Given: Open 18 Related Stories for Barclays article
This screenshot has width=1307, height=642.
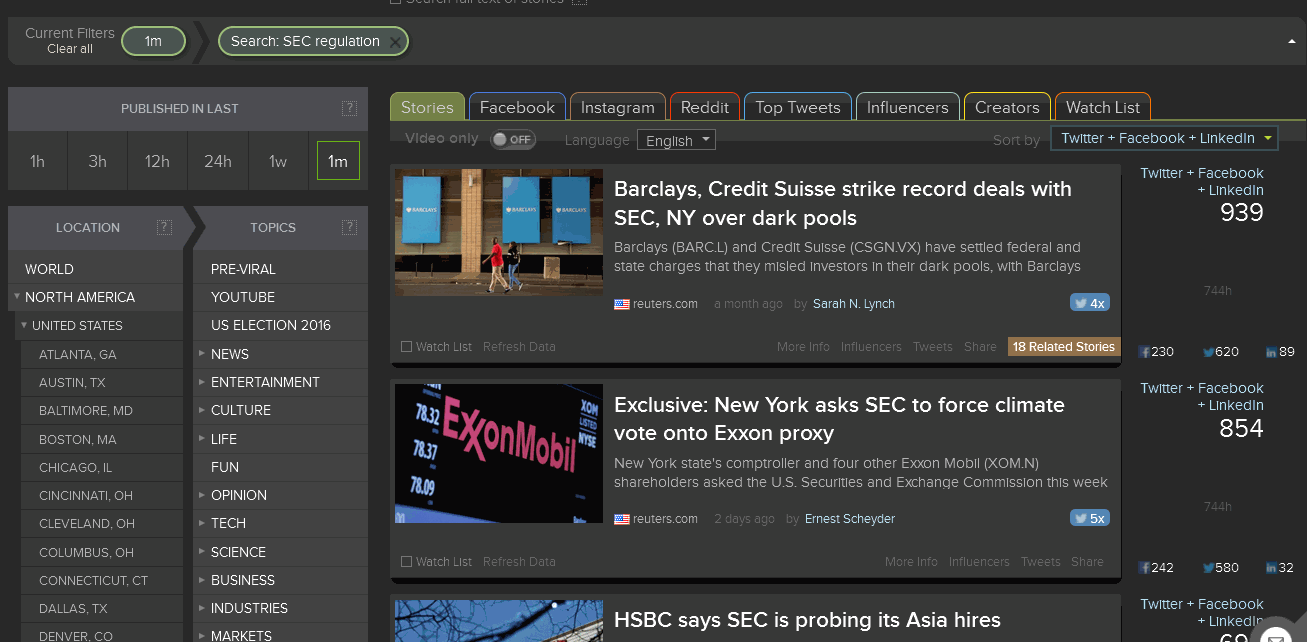Looking at the screenshot, I should click(1063, 345).
